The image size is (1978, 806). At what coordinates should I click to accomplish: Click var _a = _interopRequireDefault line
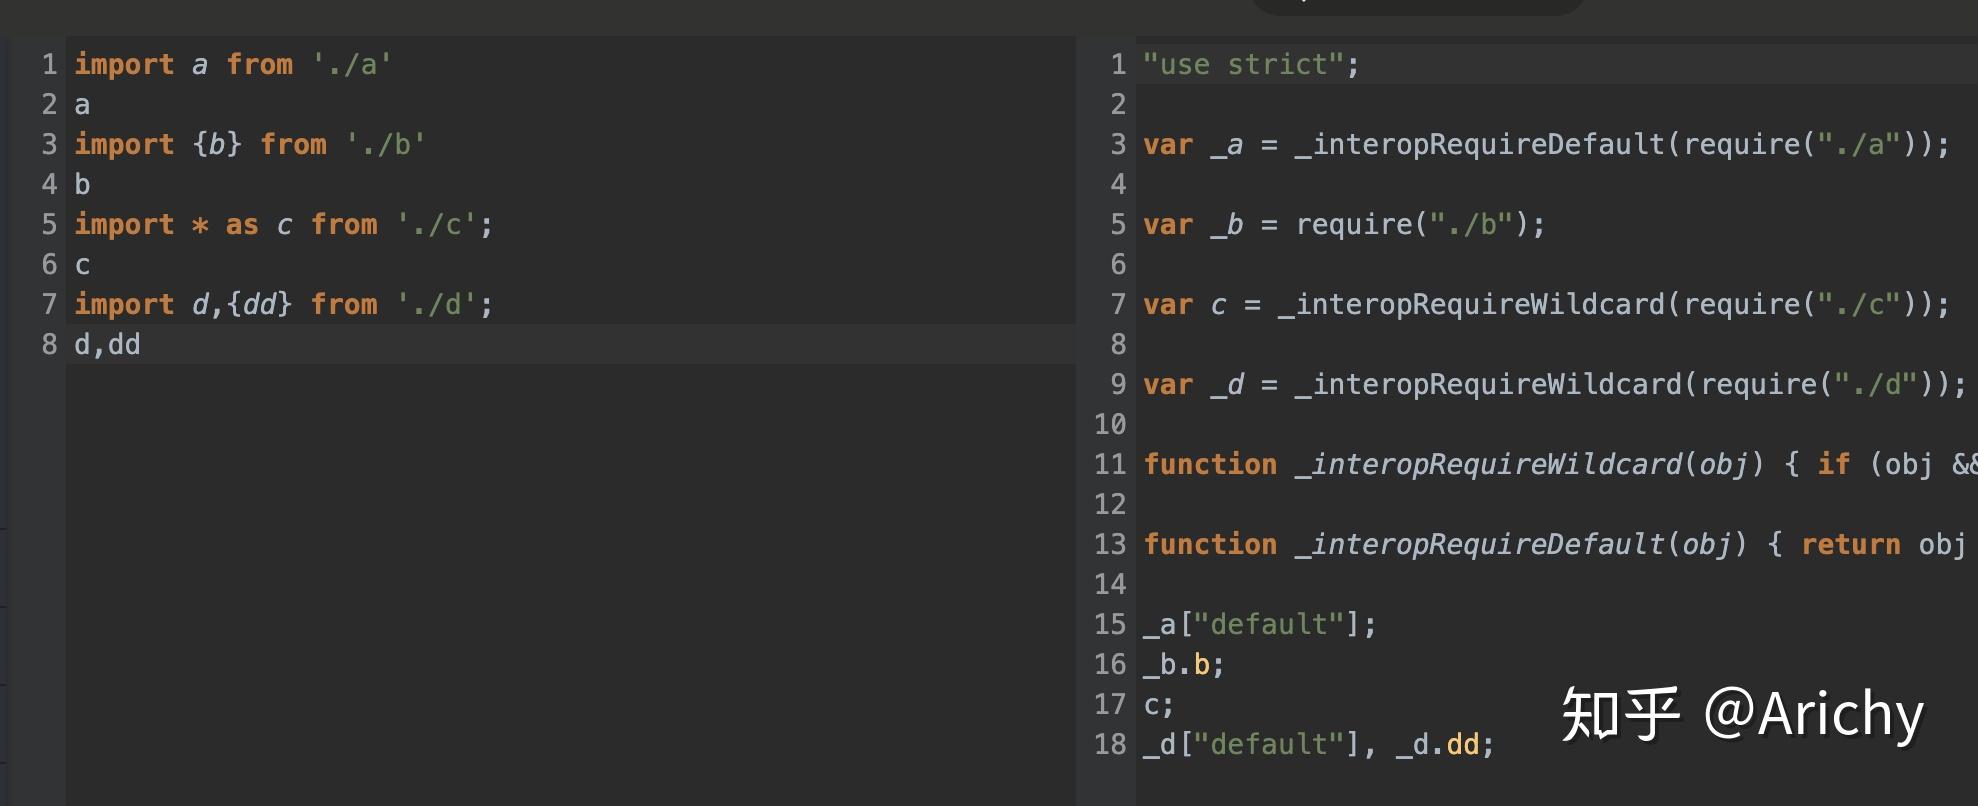tap(1546, 144)
